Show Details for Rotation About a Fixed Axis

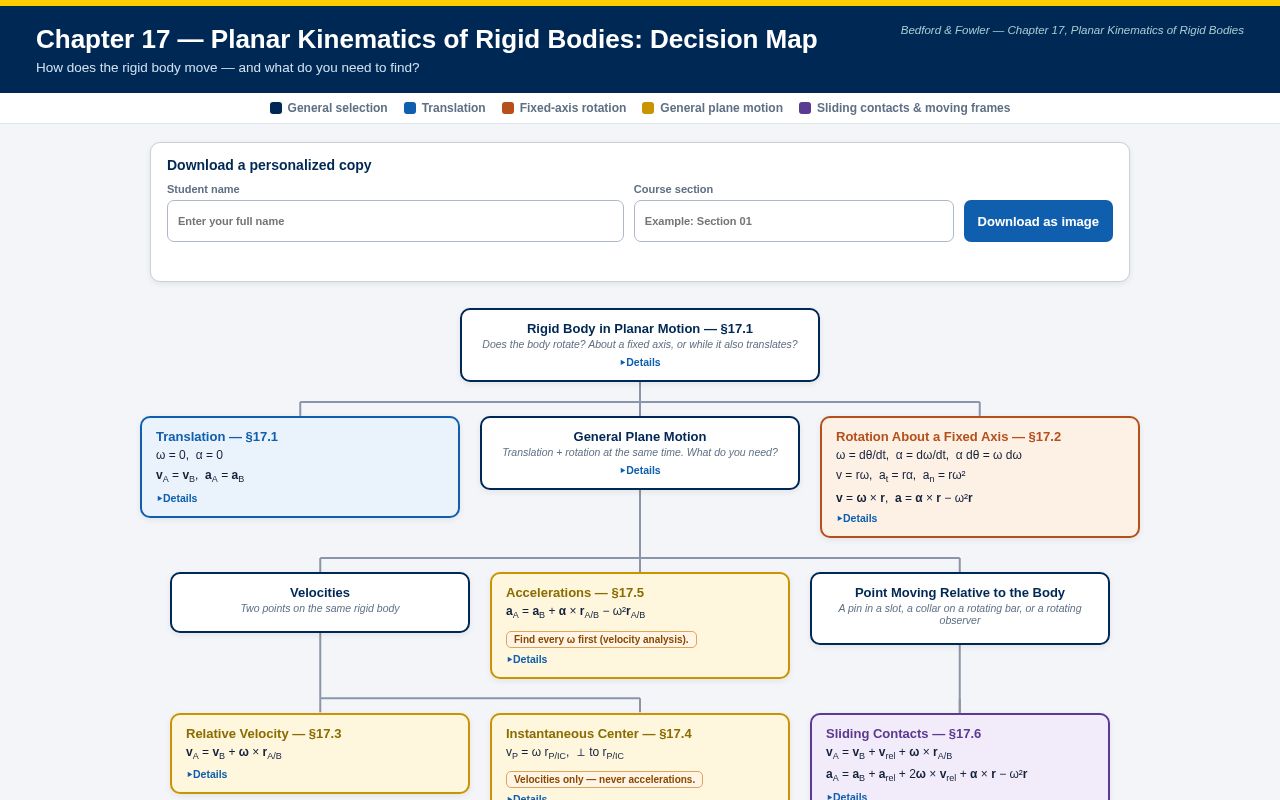pyautogui.click(x=857, y=519)
